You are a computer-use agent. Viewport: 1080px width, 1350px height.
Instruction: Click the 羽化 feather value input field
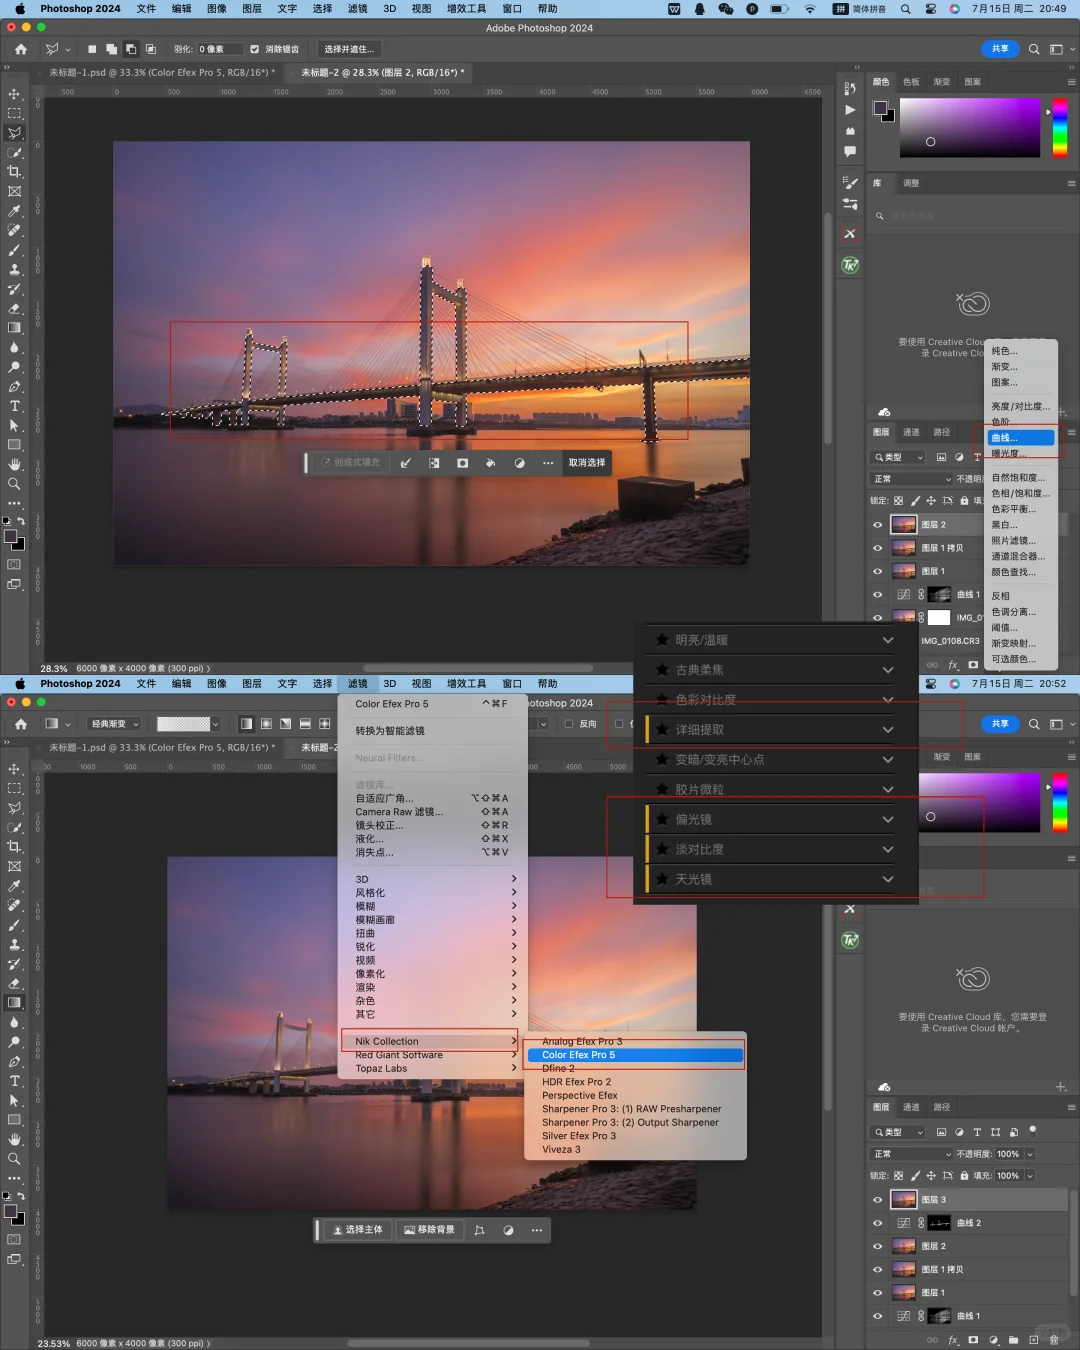coord(219,49)
